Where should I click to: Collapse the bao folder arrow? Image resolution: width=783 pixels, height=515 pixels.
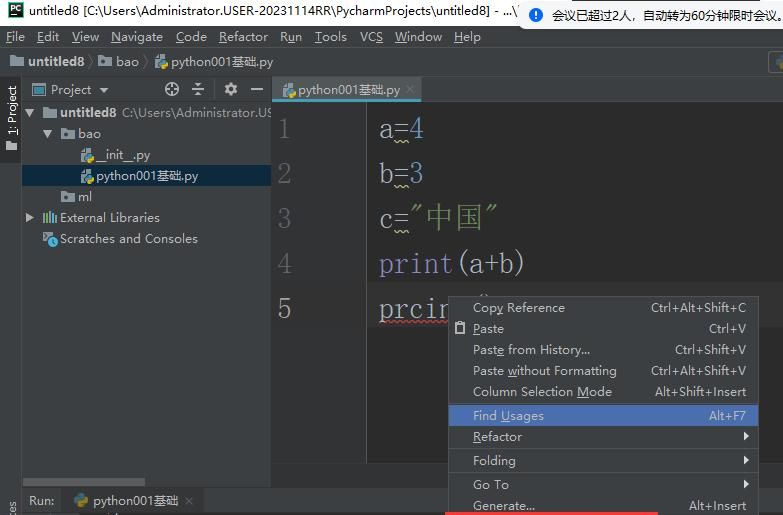point(47,134)
